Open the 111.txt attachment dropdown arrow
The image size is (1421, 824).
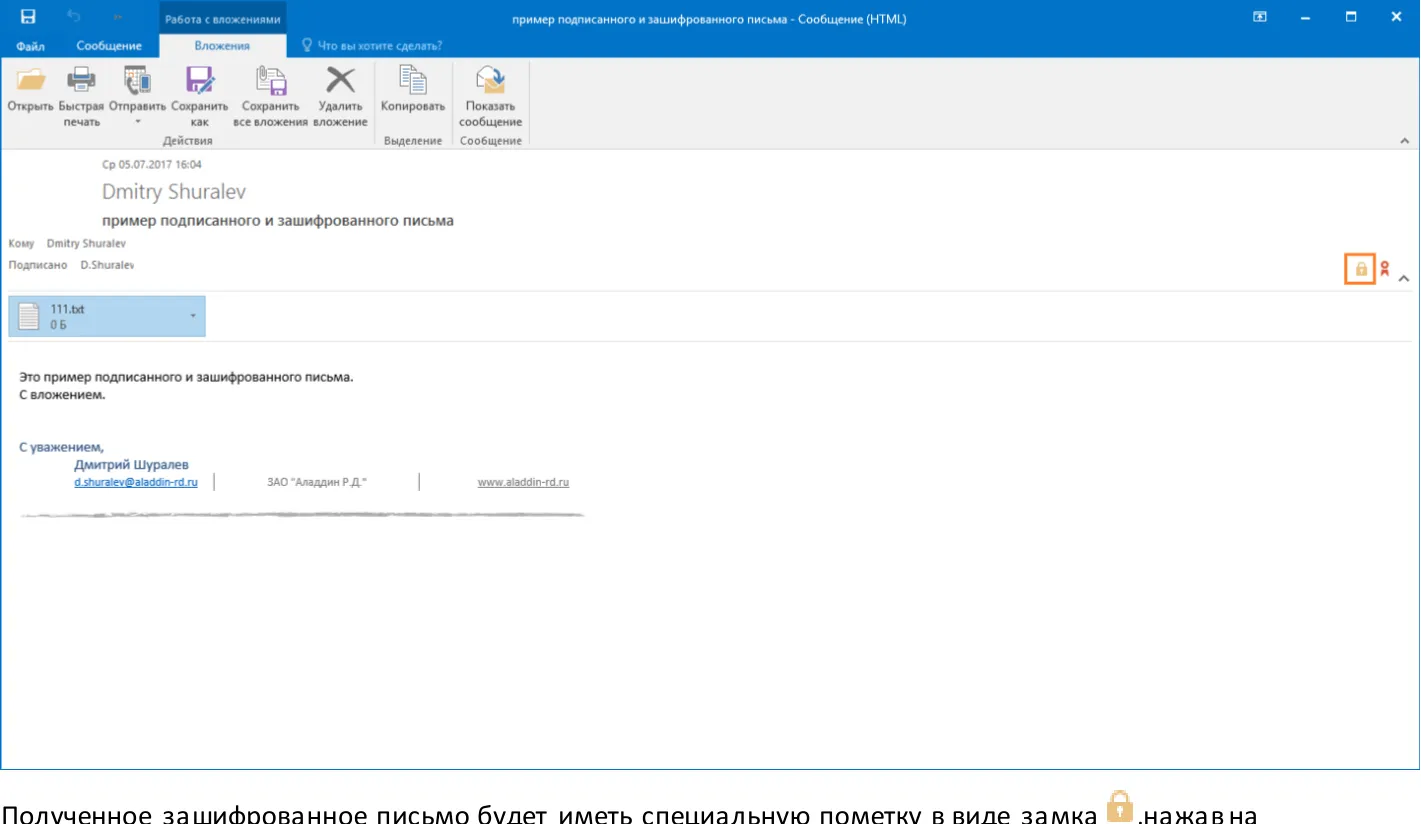click(x=193, y=316)
